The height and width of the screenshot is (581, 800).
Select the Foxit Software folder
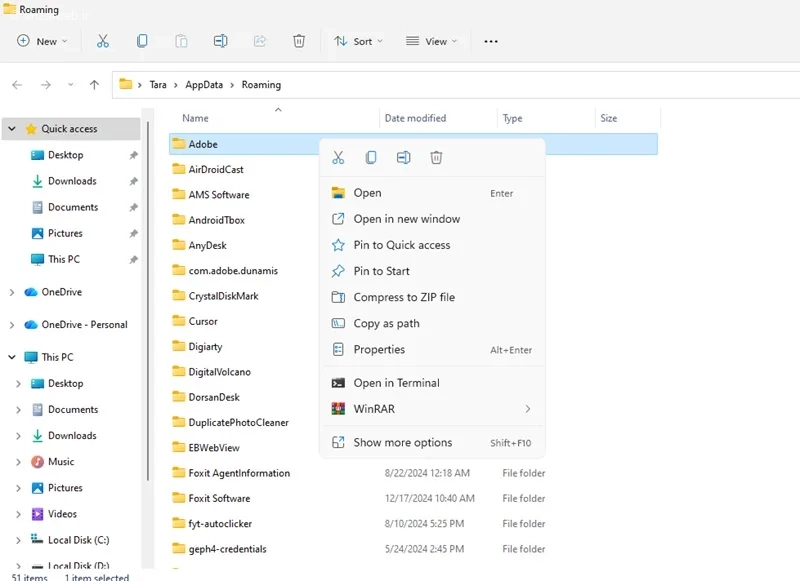219,498
